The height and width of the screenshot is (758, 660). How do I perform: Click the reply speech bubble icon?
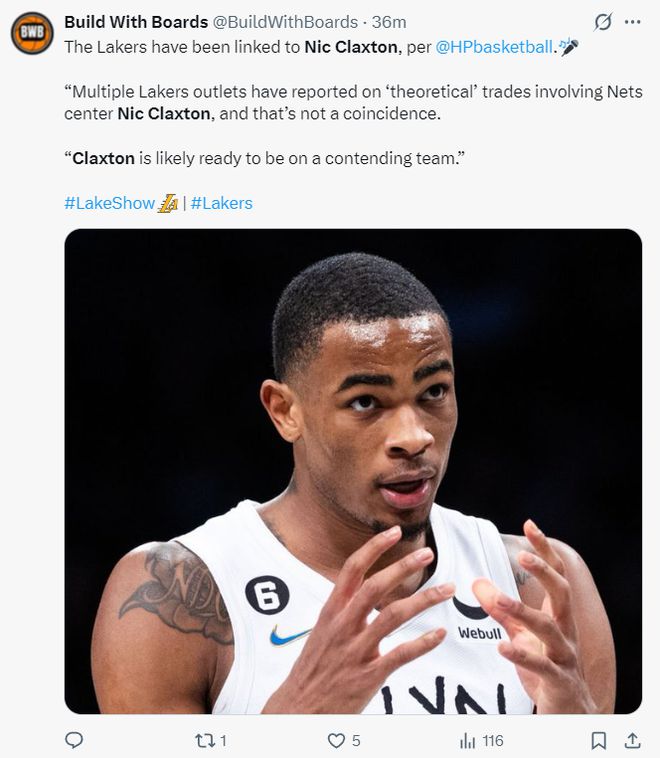(x=73, y=741)
